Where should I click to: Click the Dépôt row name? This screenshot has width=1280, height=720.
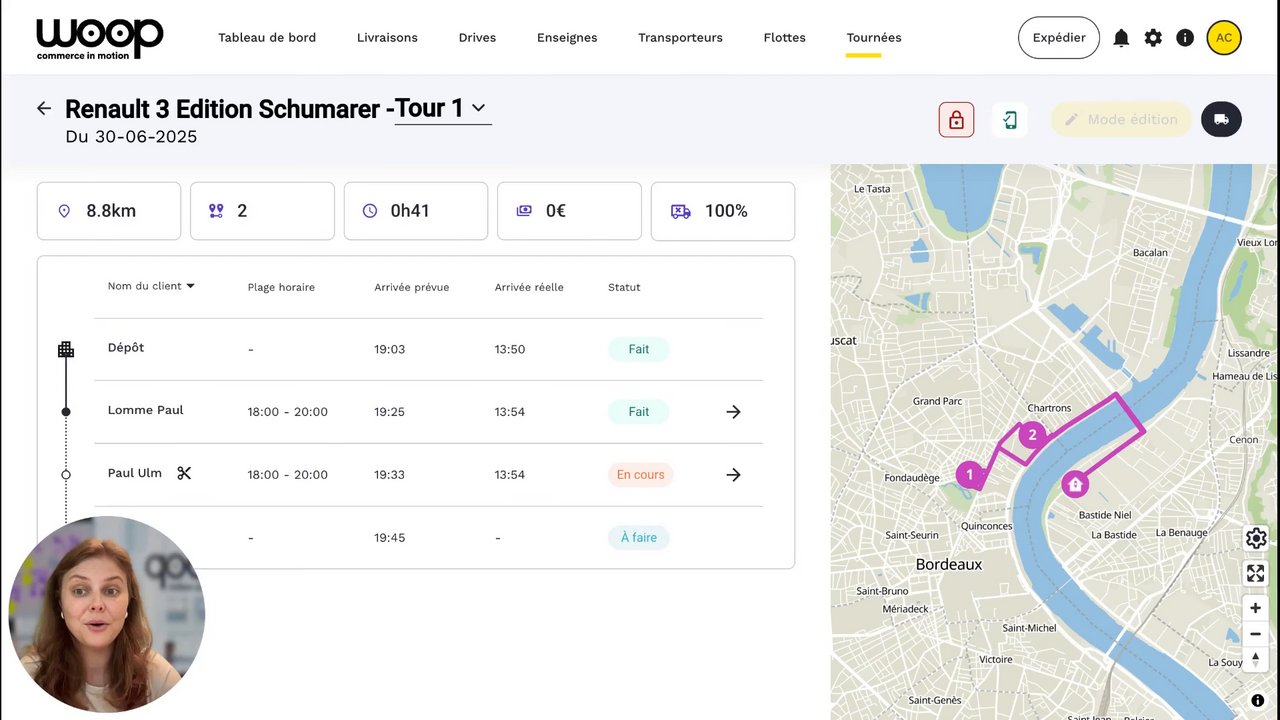(x=126, y=348)
